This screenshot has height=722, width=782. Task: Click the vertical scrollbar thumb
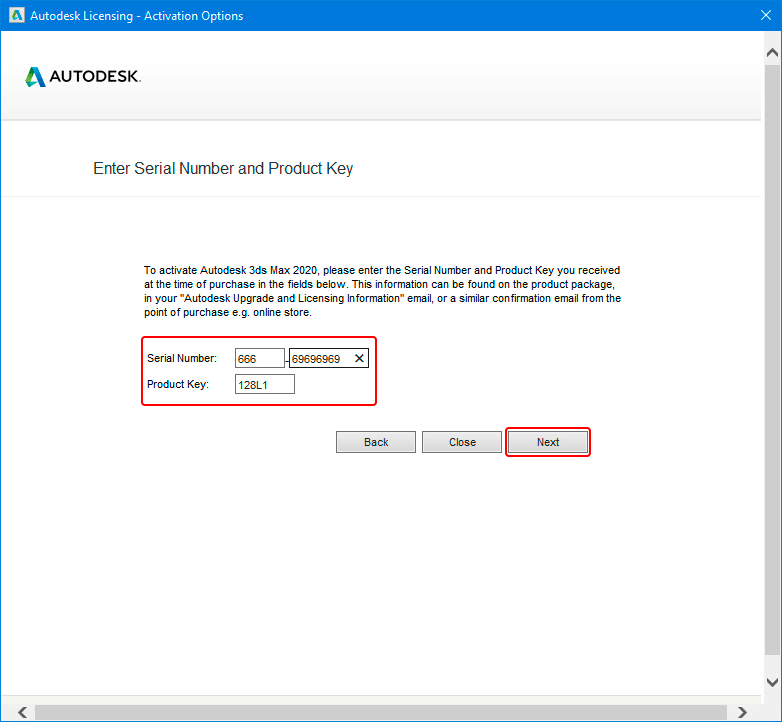(x=772, y=359)
